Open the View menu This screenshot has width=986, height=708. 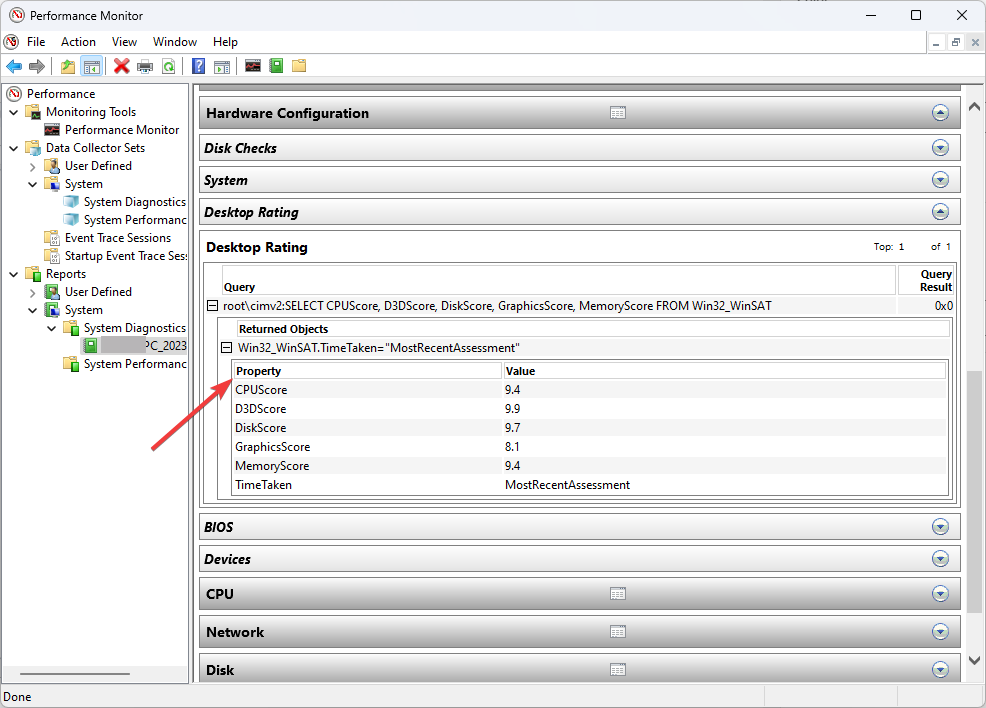click(124, 42)
